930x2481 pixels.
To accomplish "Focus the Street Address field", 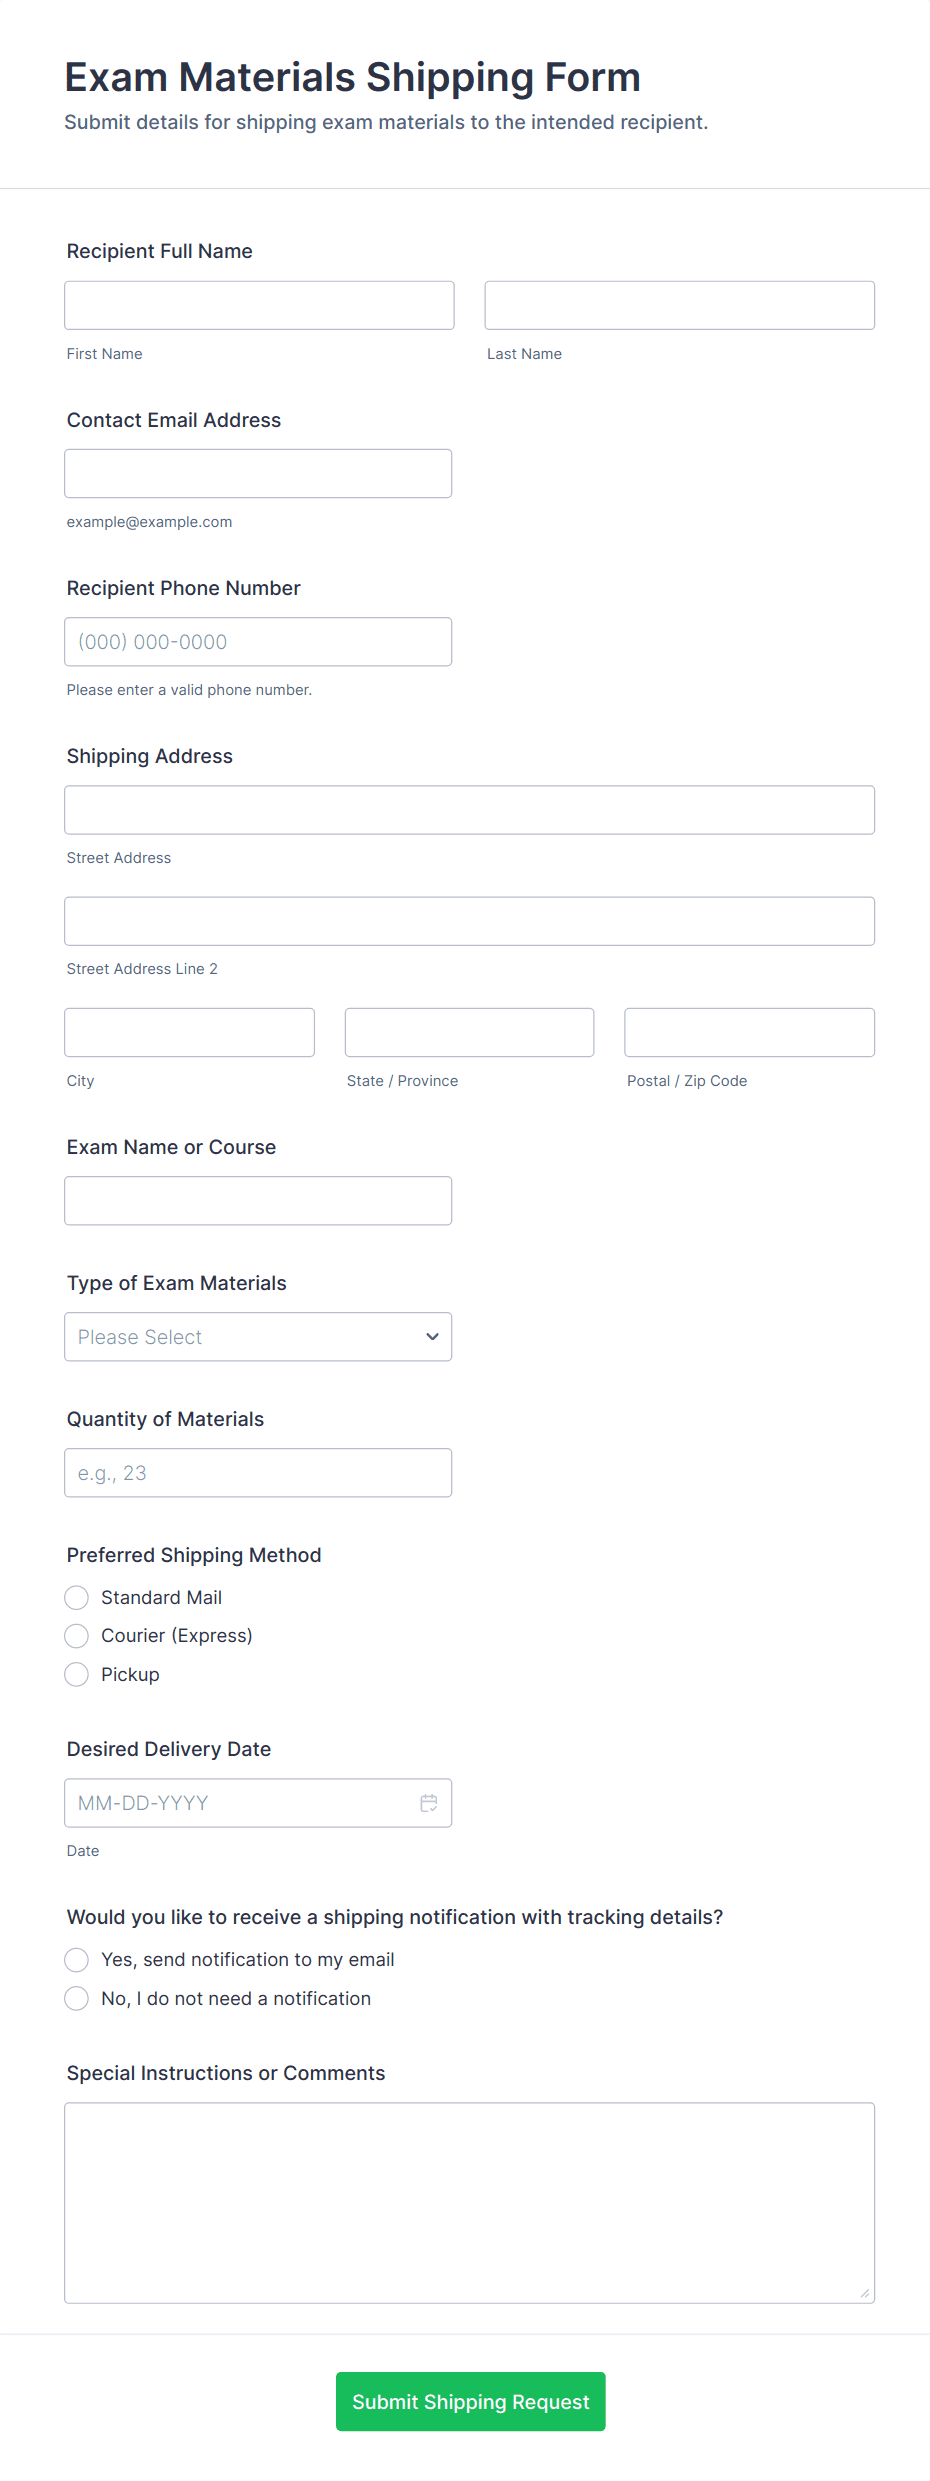I will [469, 810].
